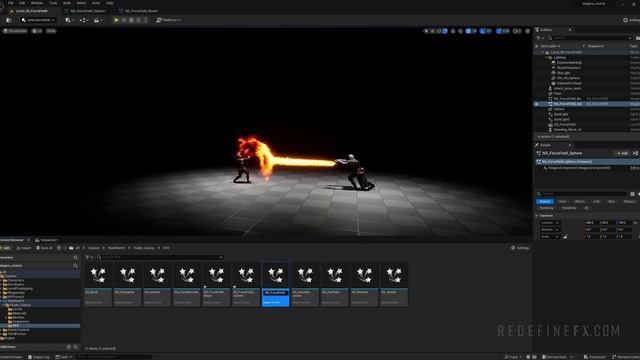This screenshot has width=640, height=360.
Task: Toggle rotation snapping in viewport toolbar
Action: (x=482, y=31)
